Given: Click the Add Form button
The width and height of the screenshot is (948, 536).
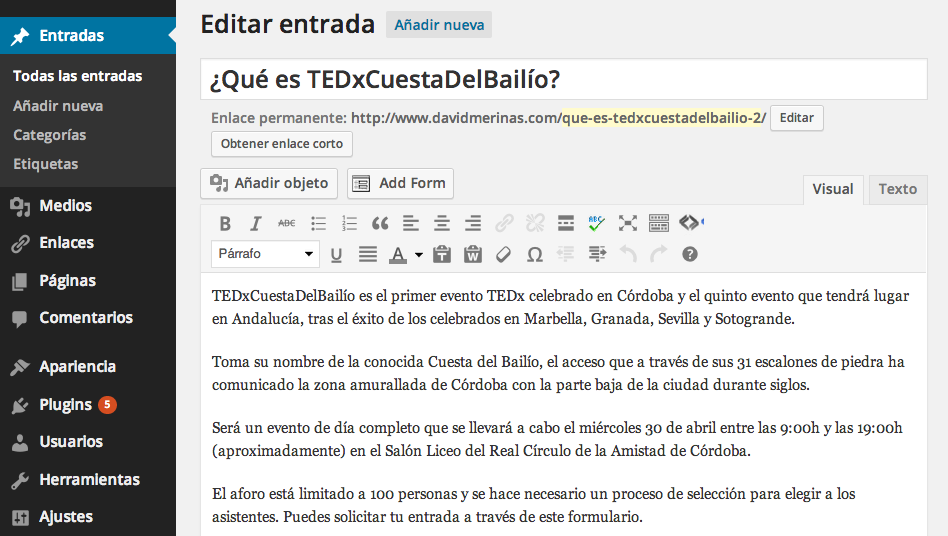Looking at the screenshot, I should coord(400,183).
